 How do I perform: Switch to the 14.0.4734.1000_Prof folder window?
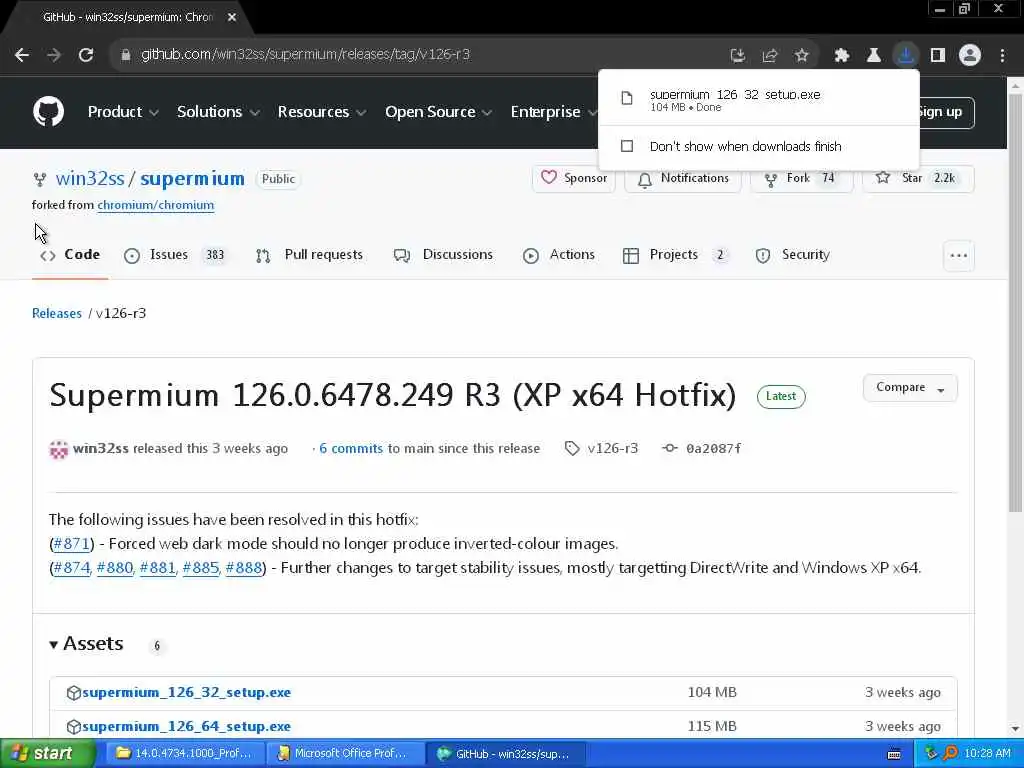point(186,754)
